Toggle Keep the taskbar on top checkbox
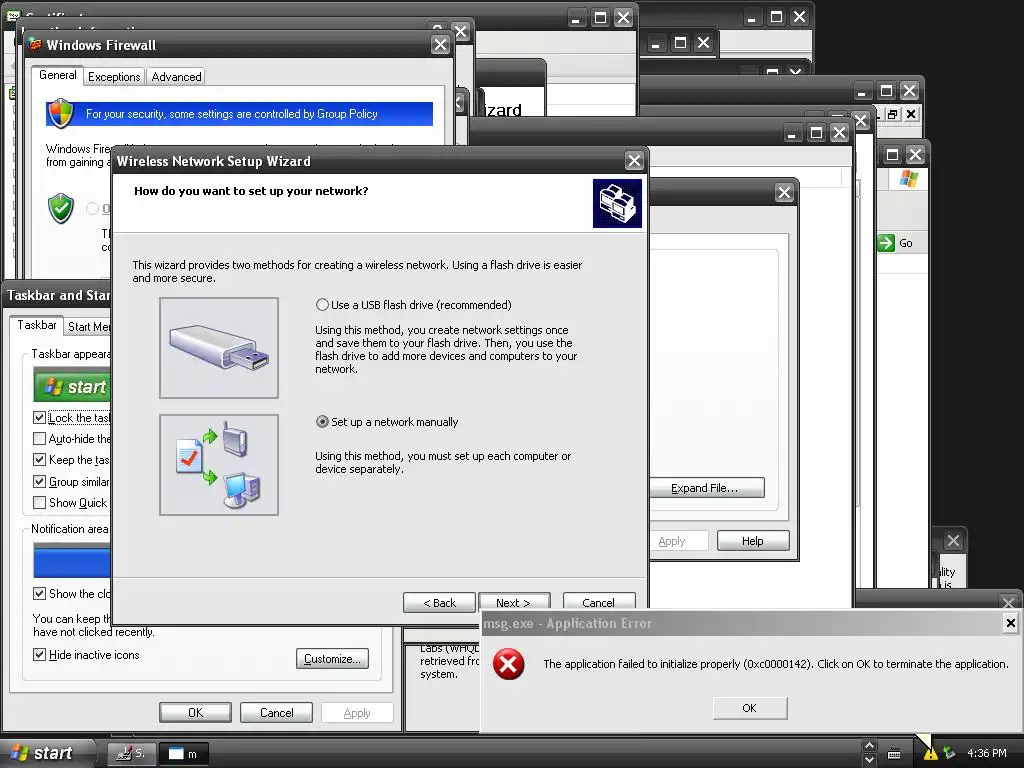 tap(39, 460)
